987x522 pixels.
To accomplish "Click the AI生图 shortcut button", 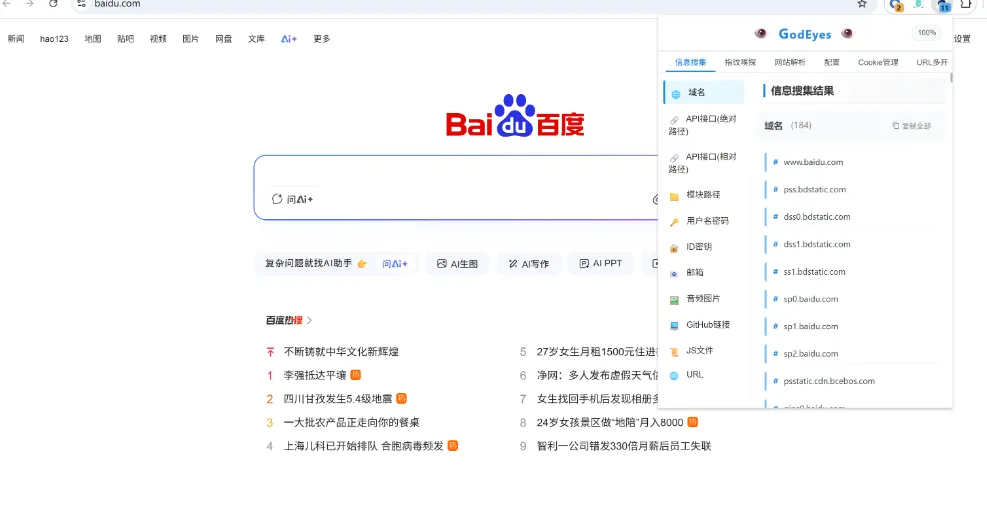I will (x=458, y=264).
